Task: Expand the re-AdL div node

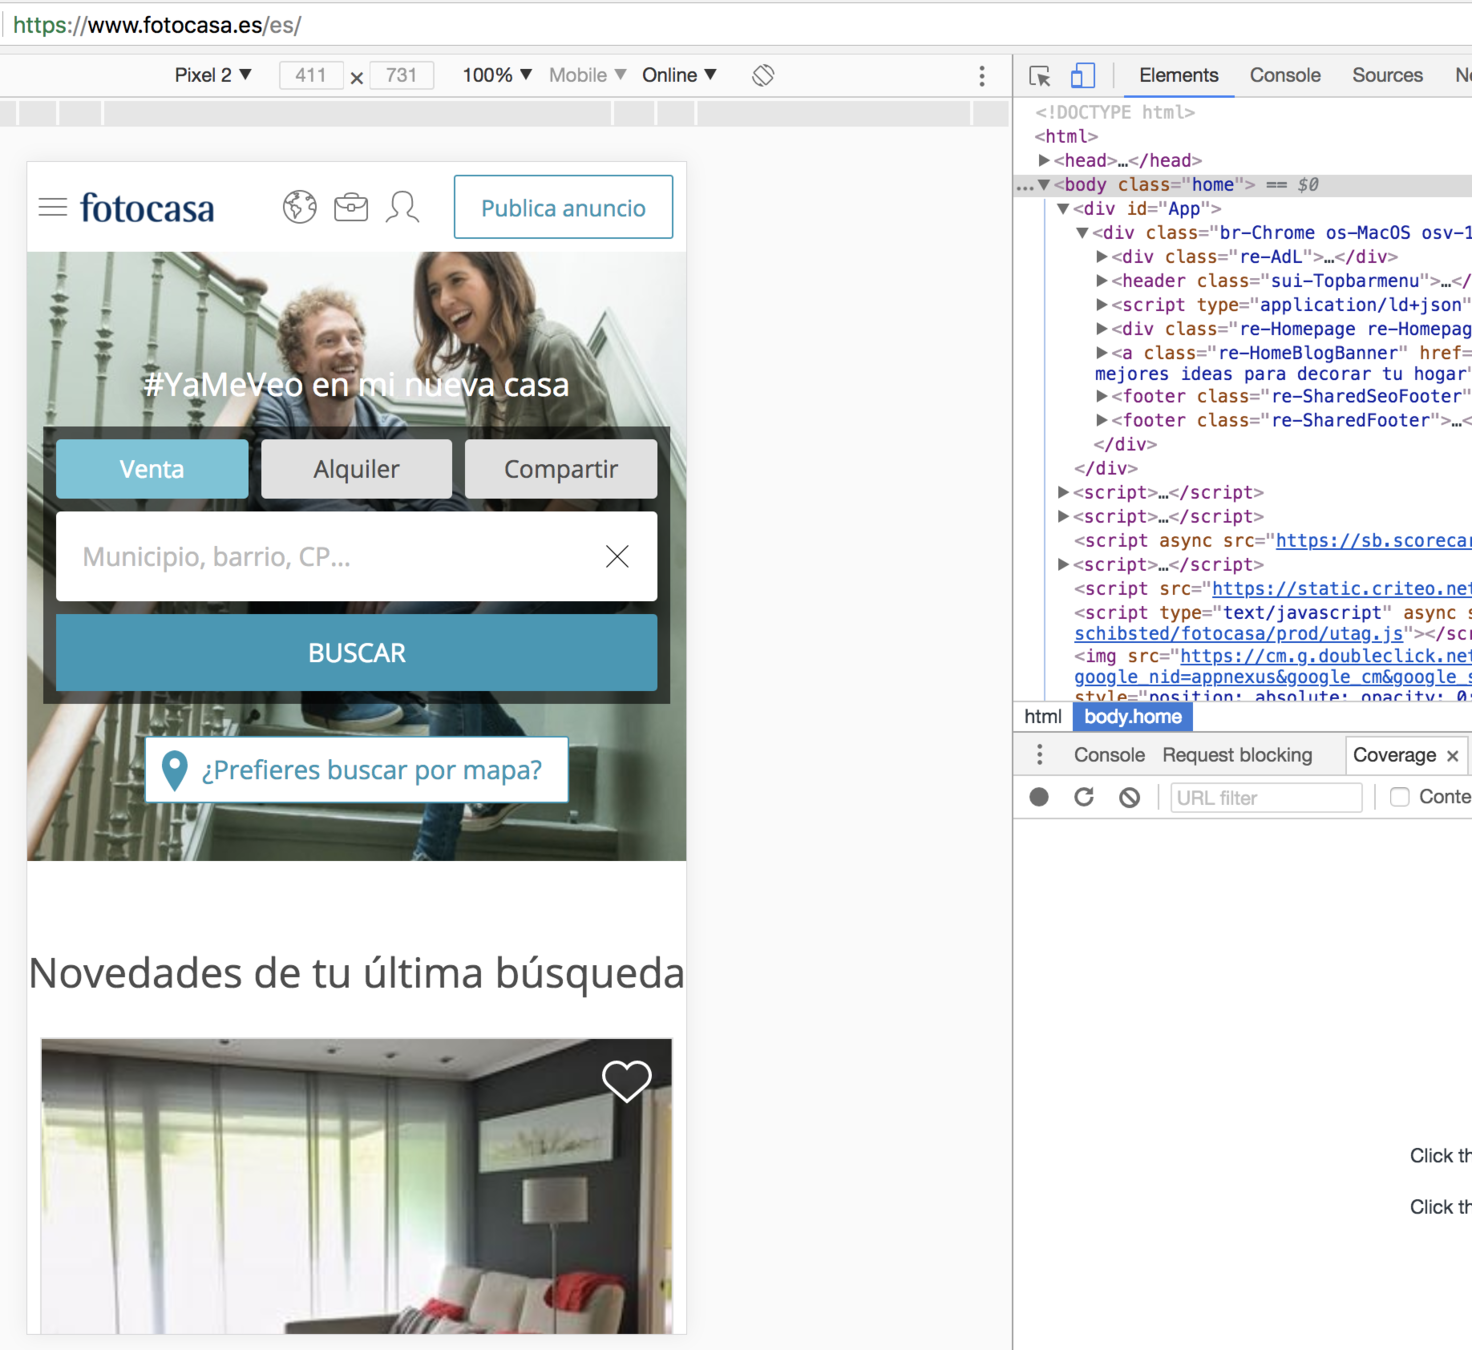Action: (x=1102, y=257)
